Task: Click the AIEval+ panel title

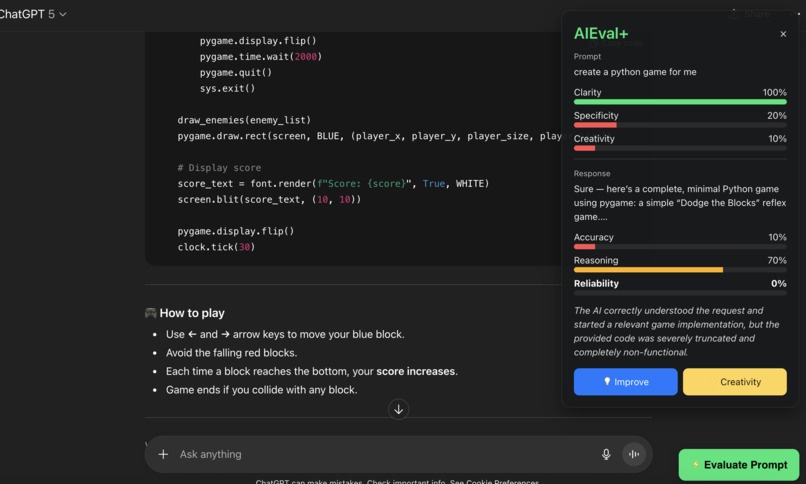Action: [x=601, y=34]
